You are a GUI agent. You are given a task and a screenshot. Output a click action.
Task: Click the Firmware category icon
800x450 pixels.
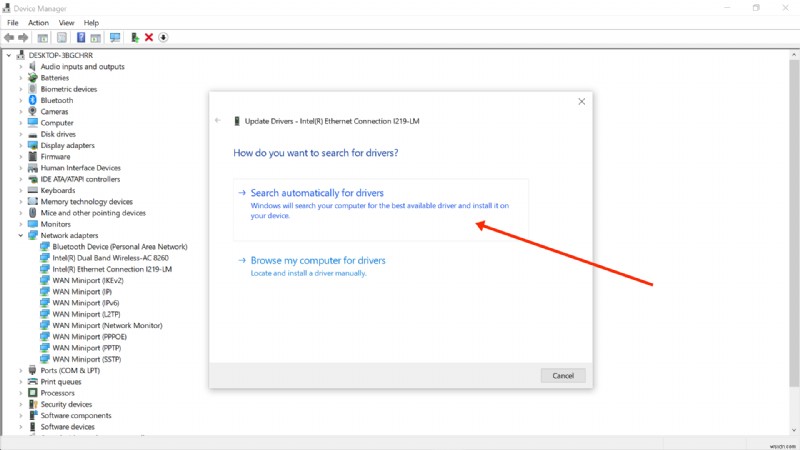coord(33,157)
